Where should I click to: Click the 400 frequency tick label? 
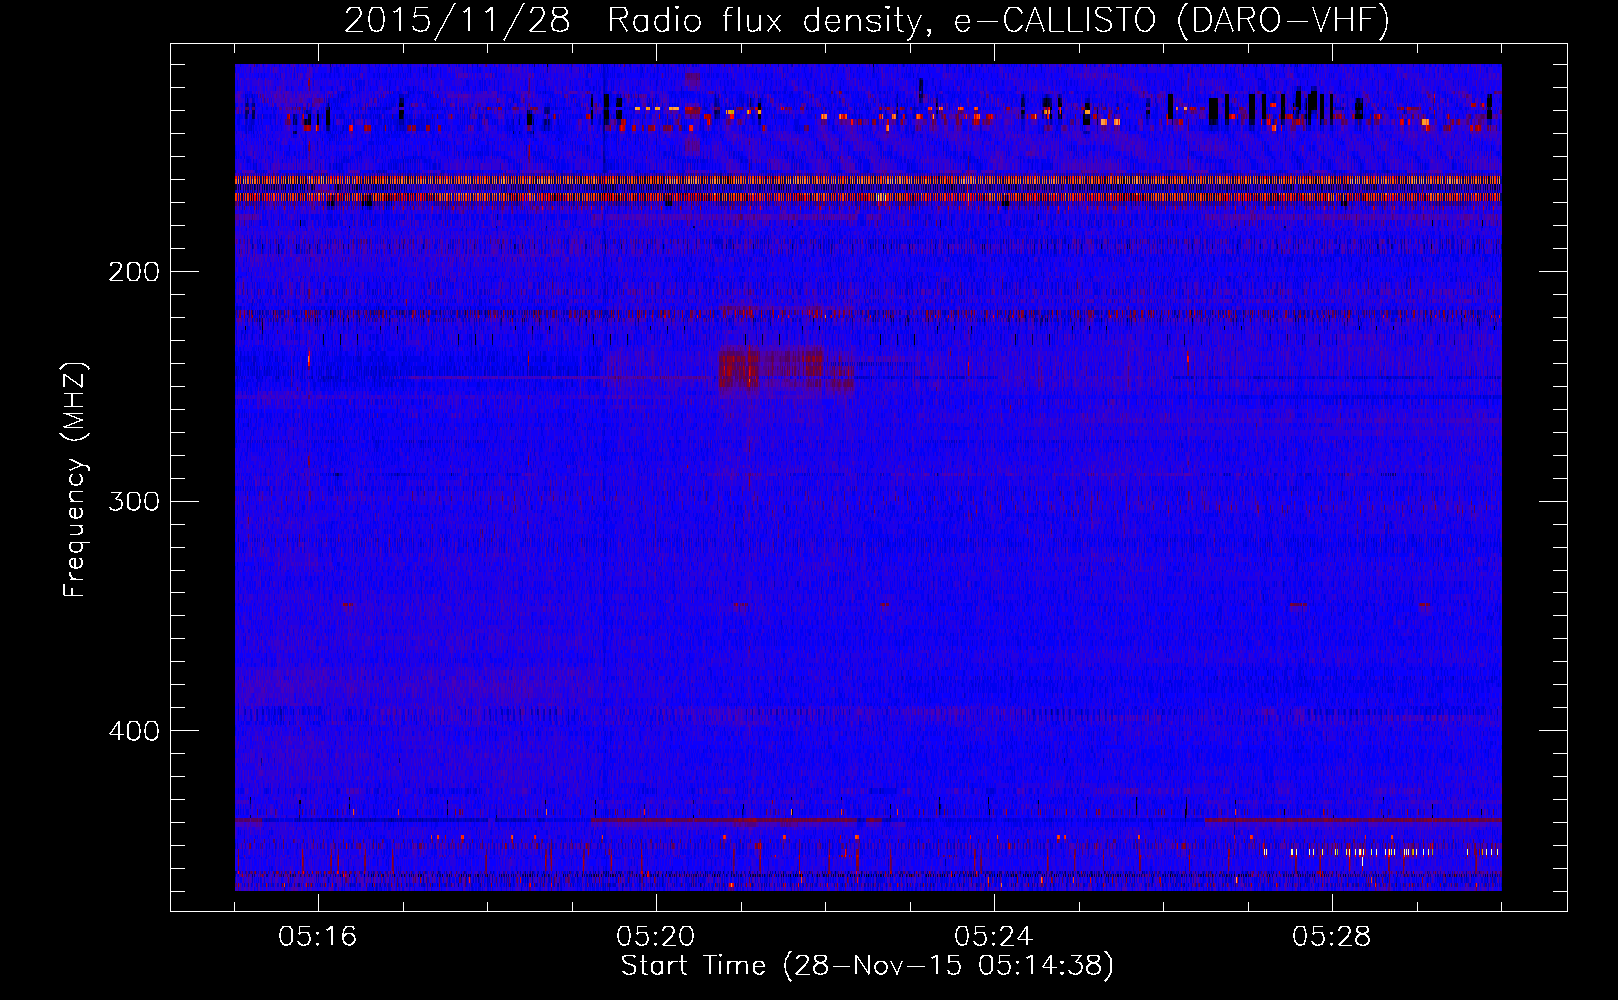click(x=134, y=731)
